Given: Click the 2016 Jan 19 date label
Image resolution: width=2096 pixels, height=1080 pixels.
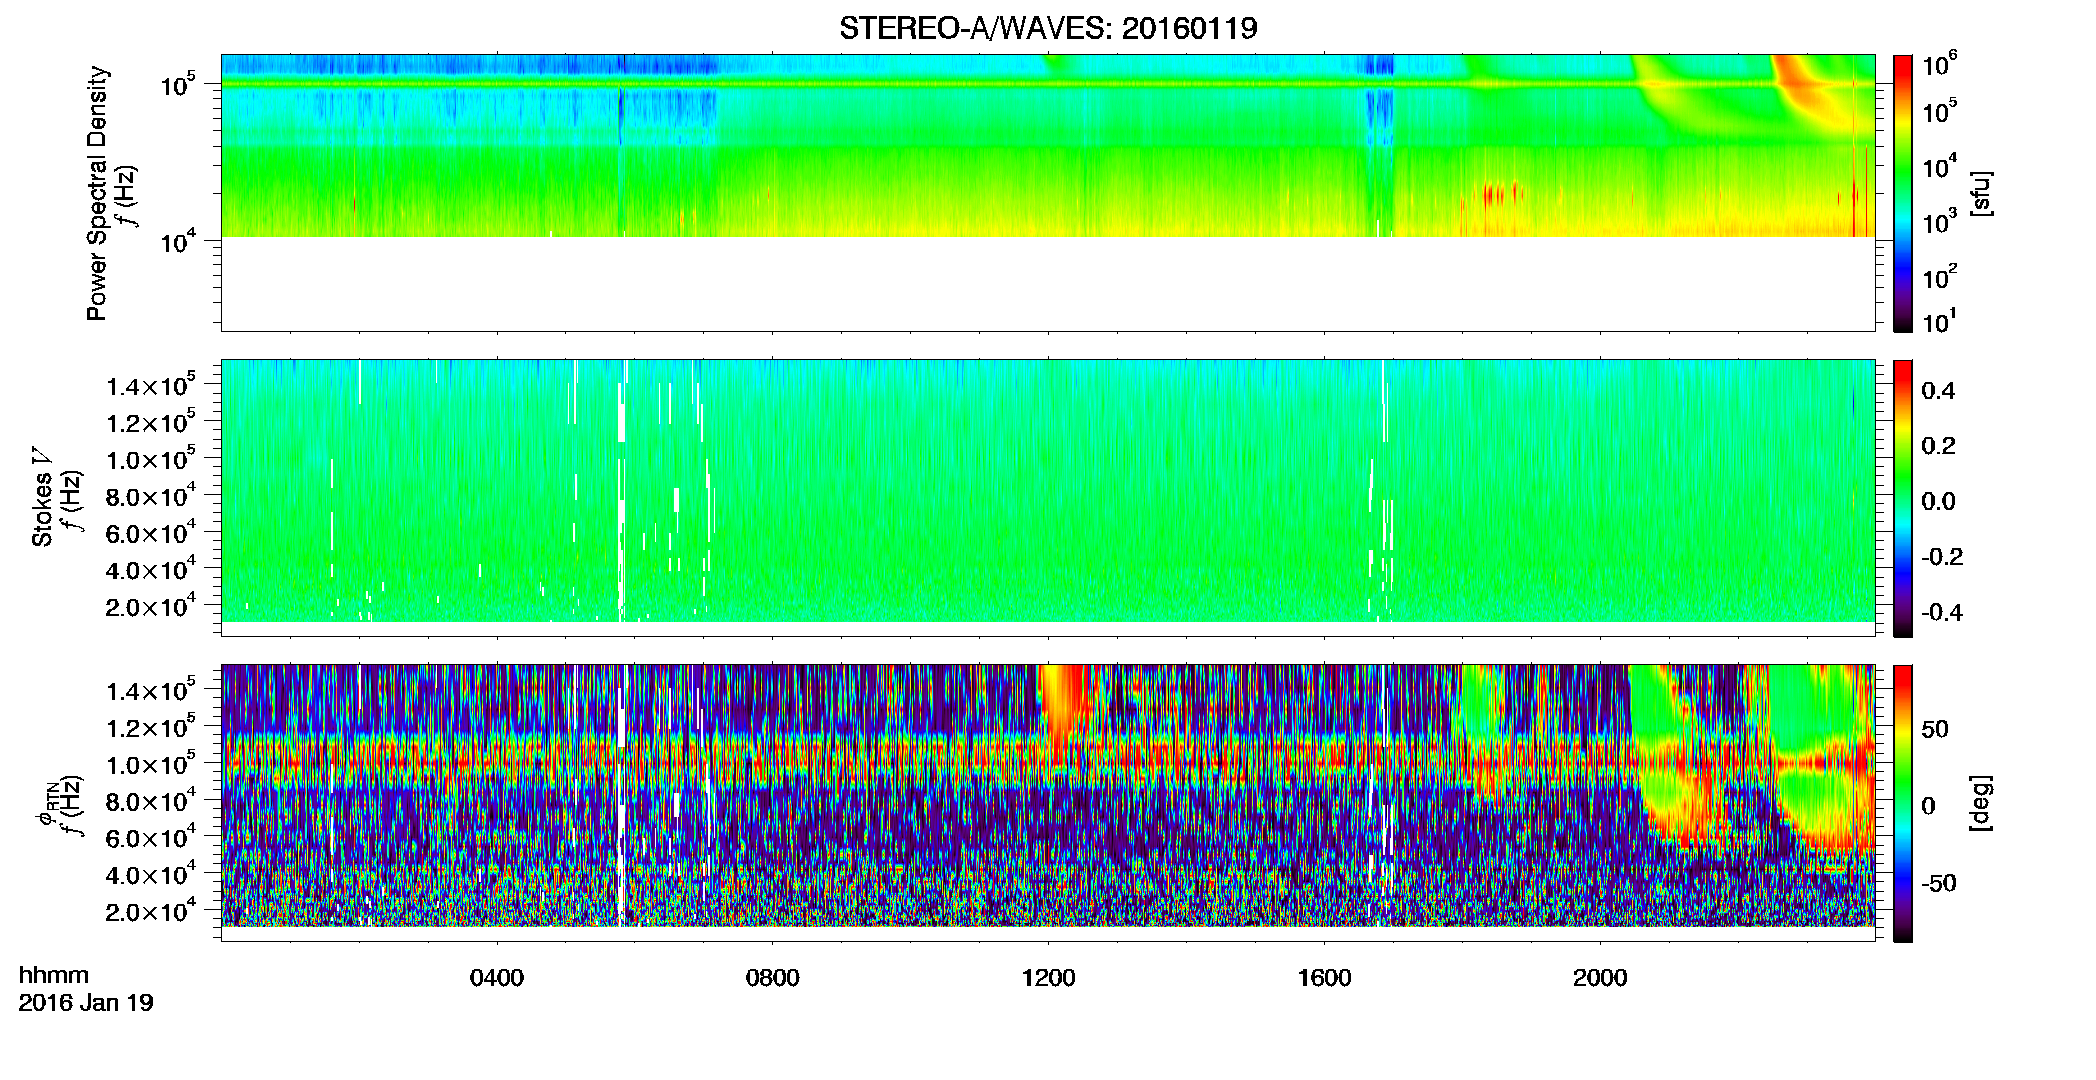Looking at the screenshot, I should 86,1003.
